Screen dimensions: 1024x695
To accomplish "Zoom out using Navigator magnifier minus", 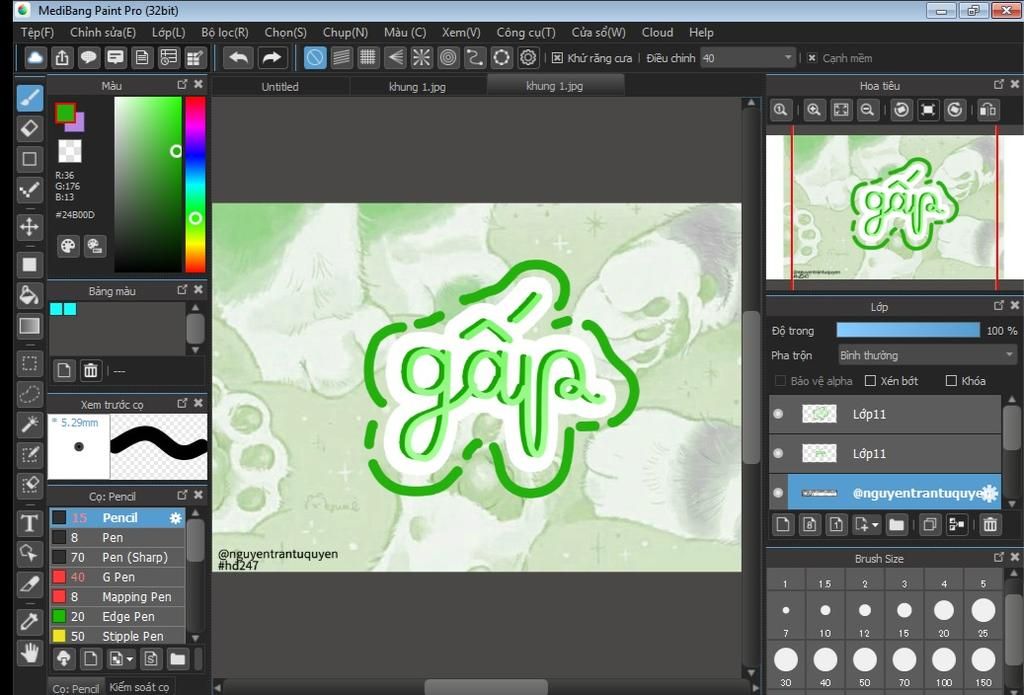I will click(867, 110).
